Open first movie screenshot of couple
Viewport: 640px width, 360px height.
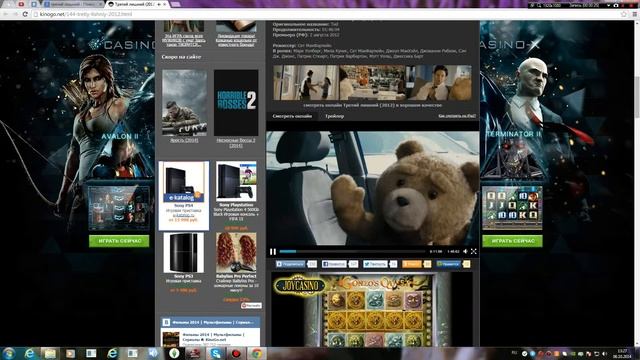[x=306, y=82]
